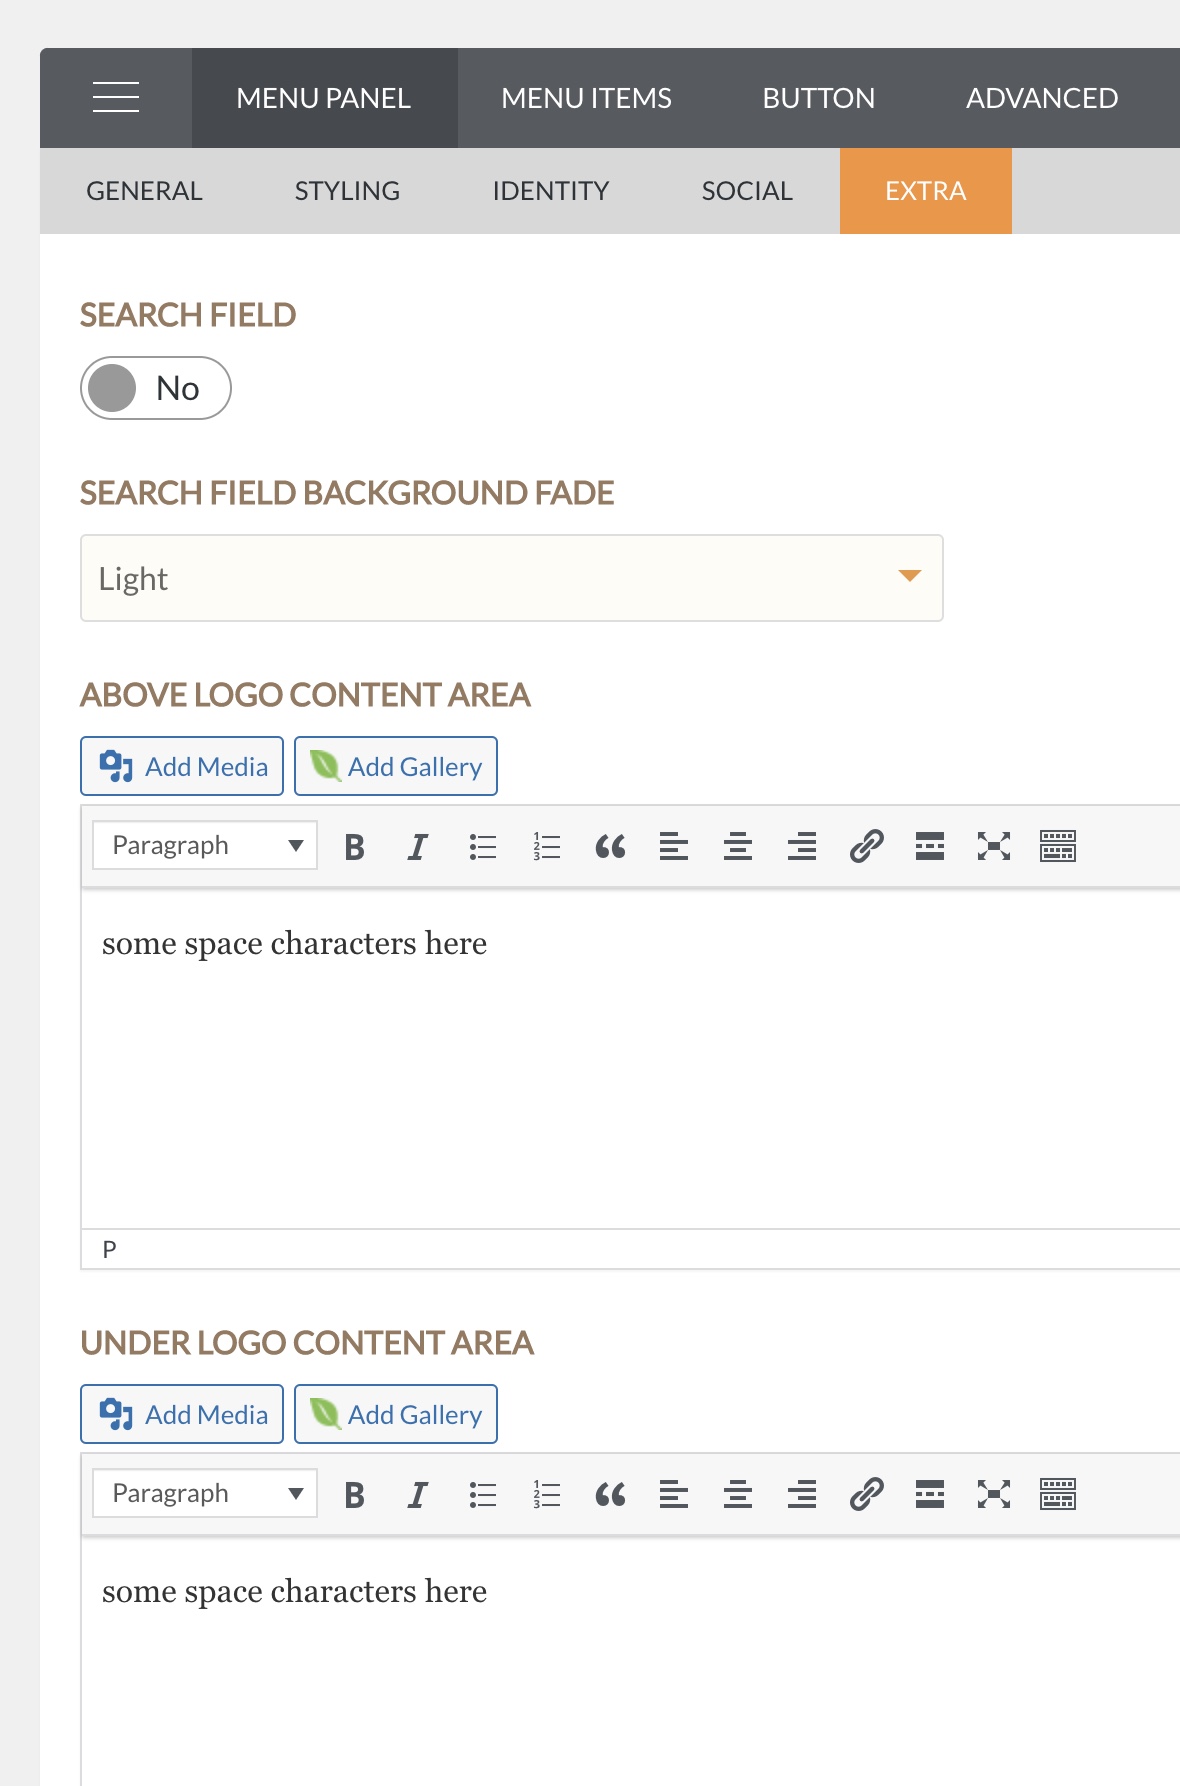
Task: Click Bold in Above Logo editor
Action: click(354, 847)
